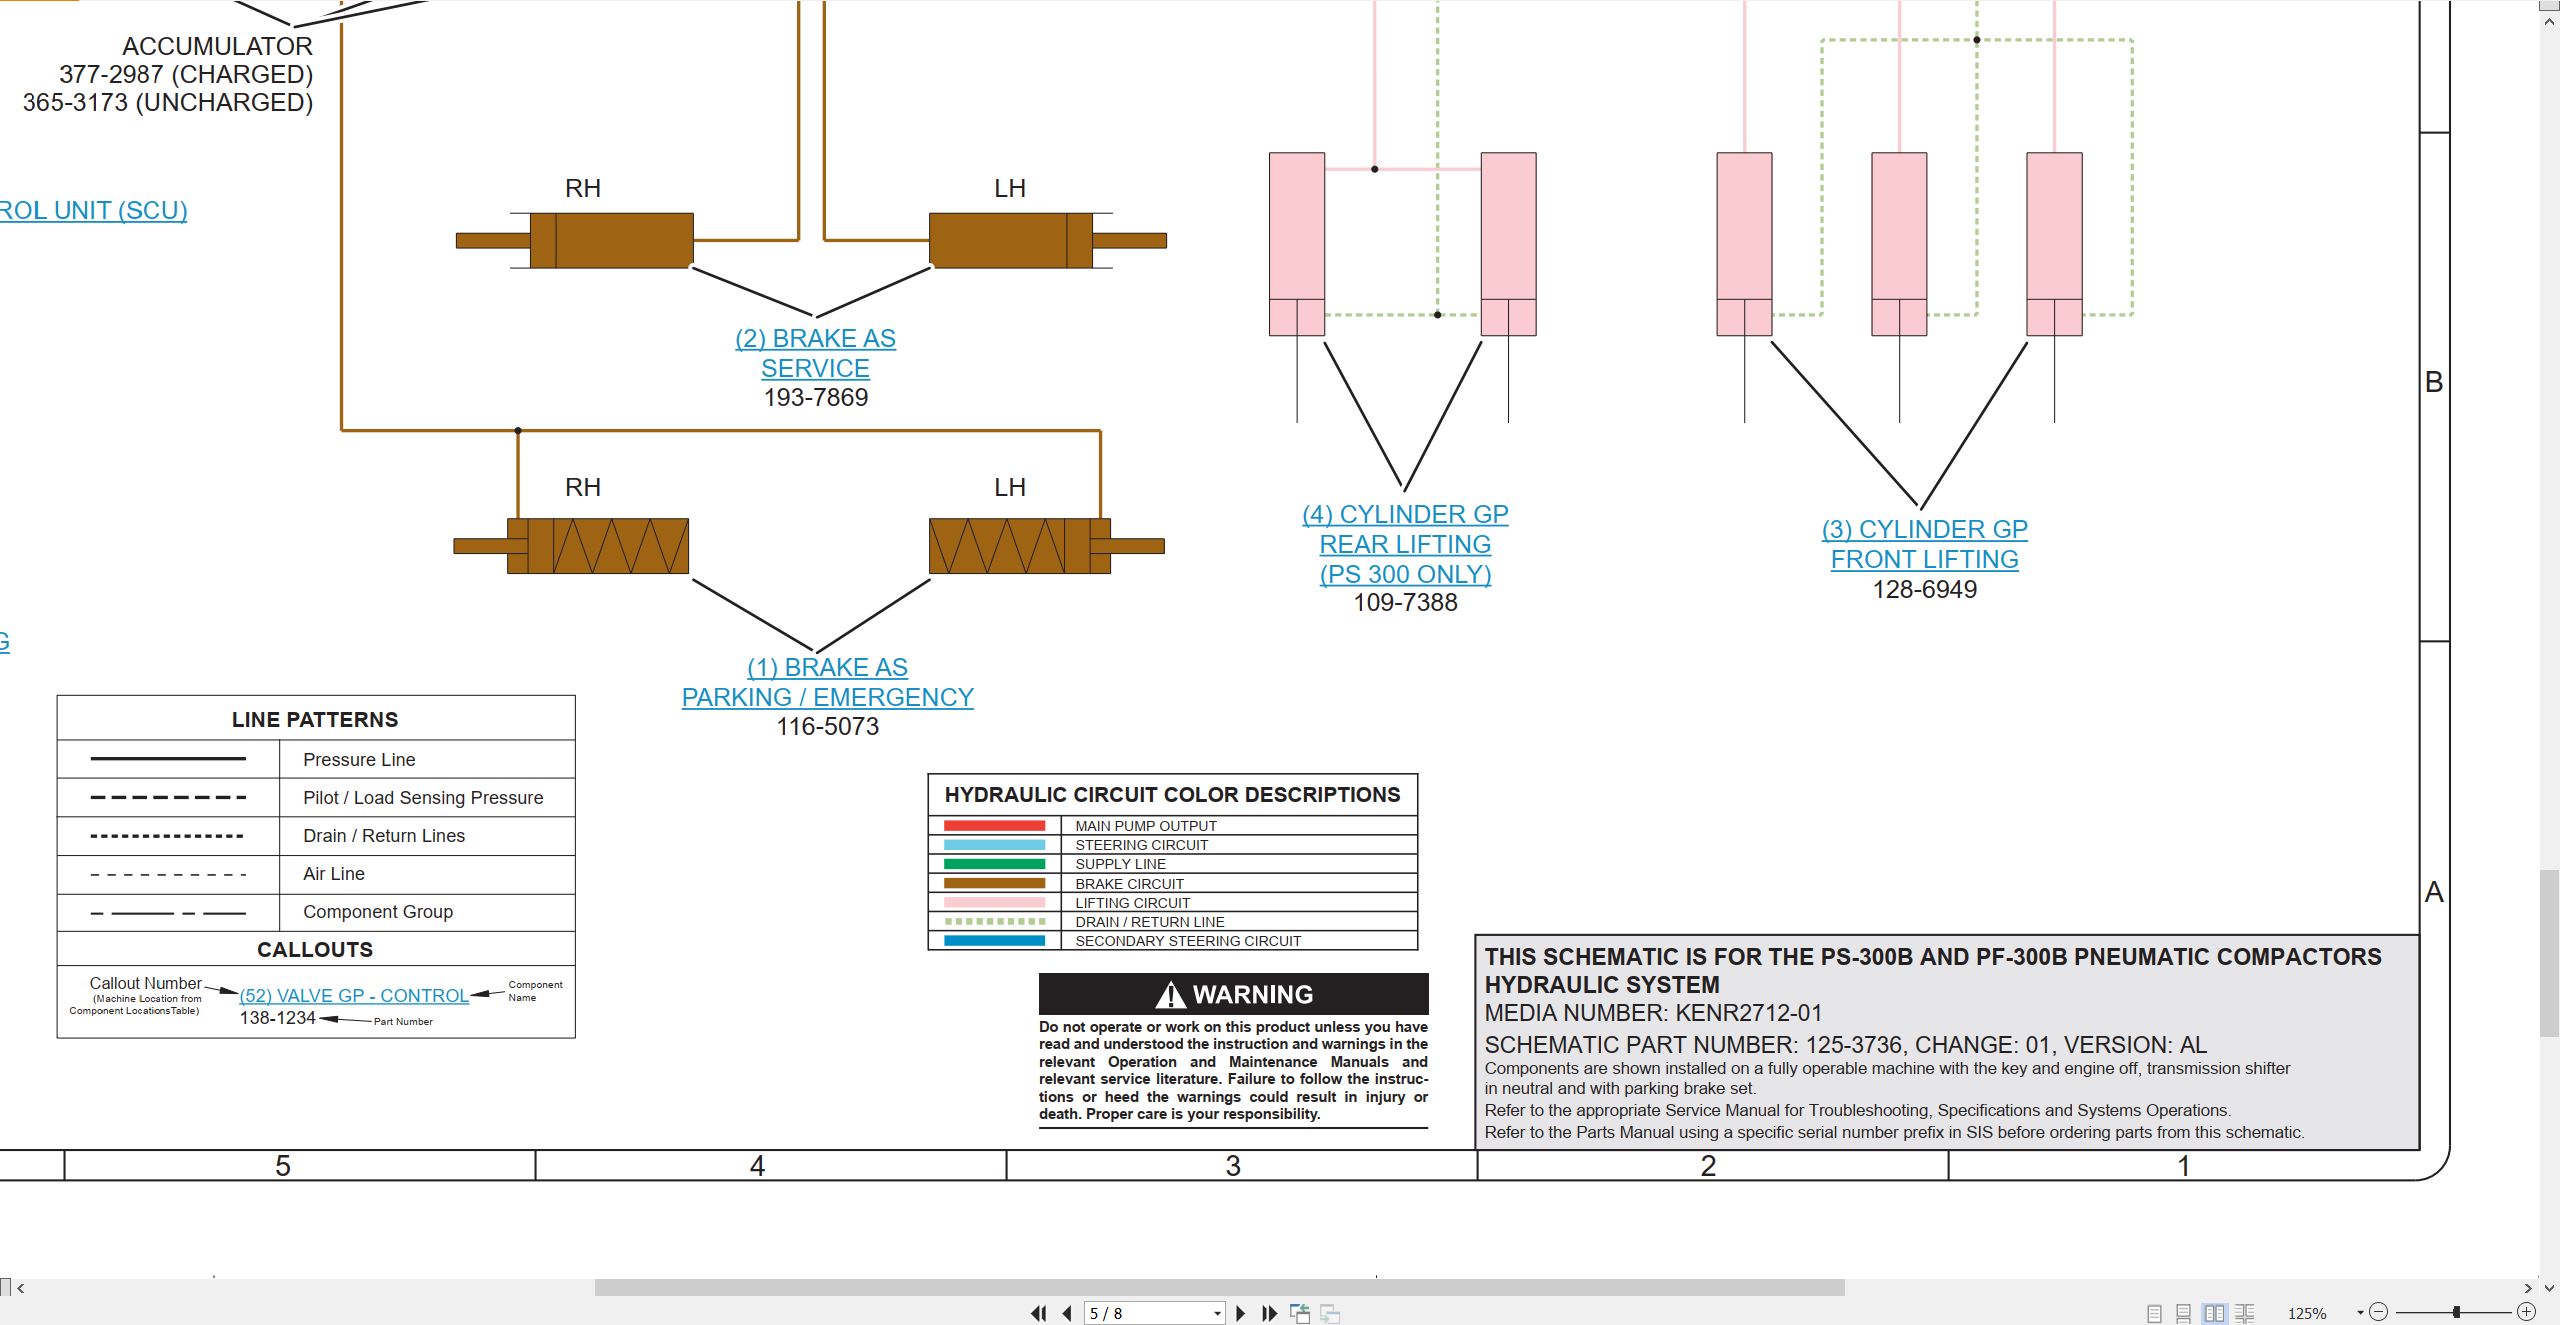Image resolution: width=2560 pixels, height=1325 pixels.
Task: Click the (52) VALVE GP - CONTROL callout link
Action: [x=354, y=996]
